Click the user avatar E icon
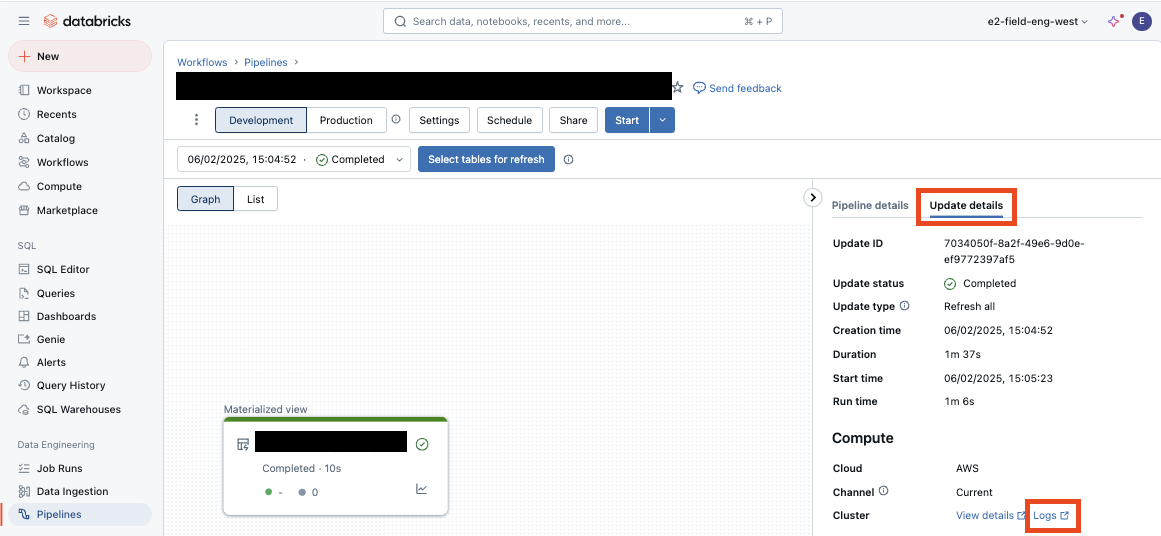The width and height of the screenshot is (1161, 536). pos(1141,21)
